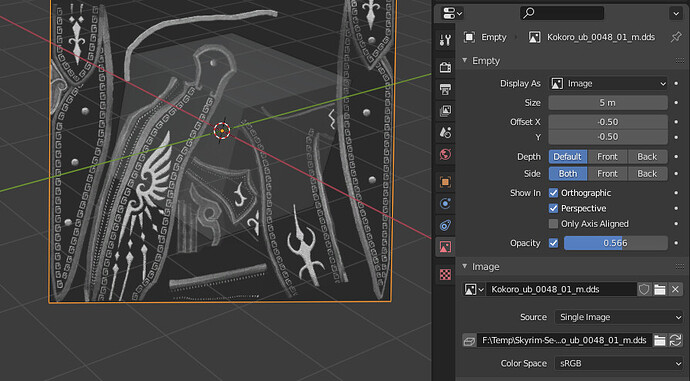Open the Physics properties tab
The width and height of the screenshot is (690, 381).
(445, 203)
